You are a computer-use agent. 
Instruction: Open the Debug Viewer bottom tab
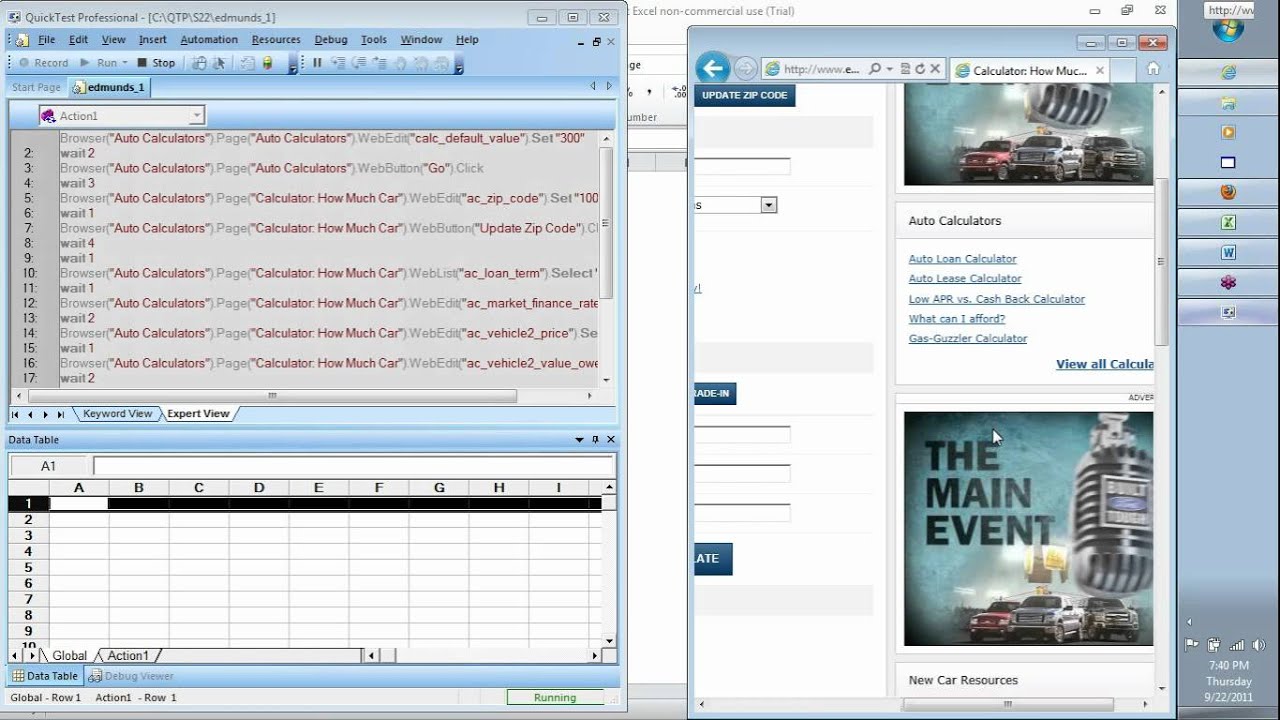[131, 676]
